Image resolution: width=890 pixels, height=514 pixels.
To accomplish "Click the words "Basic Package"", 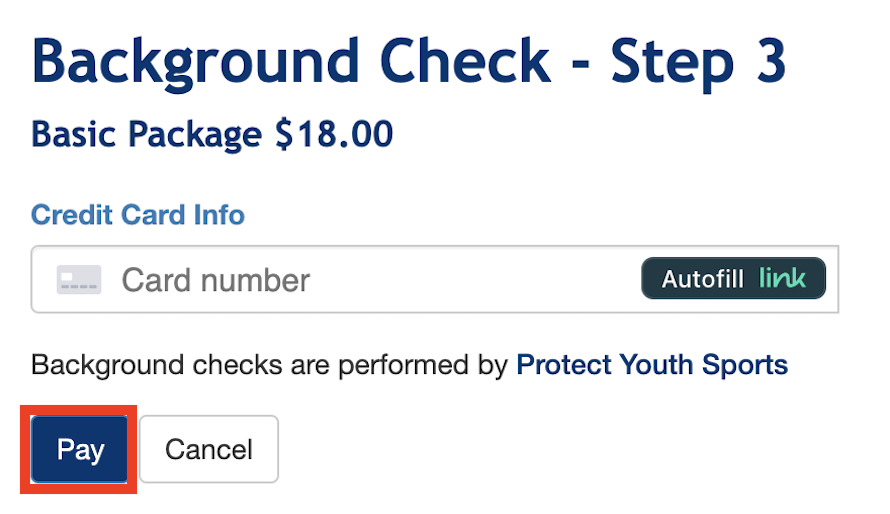I will pos(147,134).
